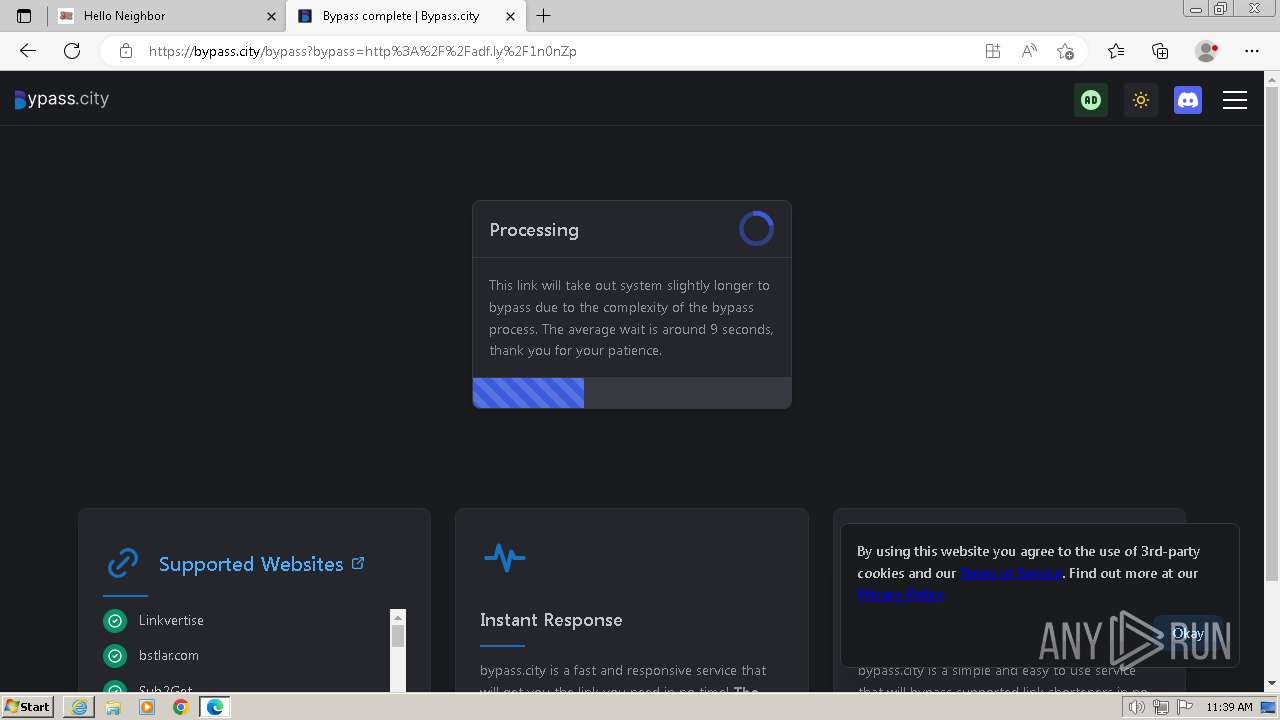Screen dimensions: 1280x720
Task: Open the Collections icon
Action: click(1160, 51)
